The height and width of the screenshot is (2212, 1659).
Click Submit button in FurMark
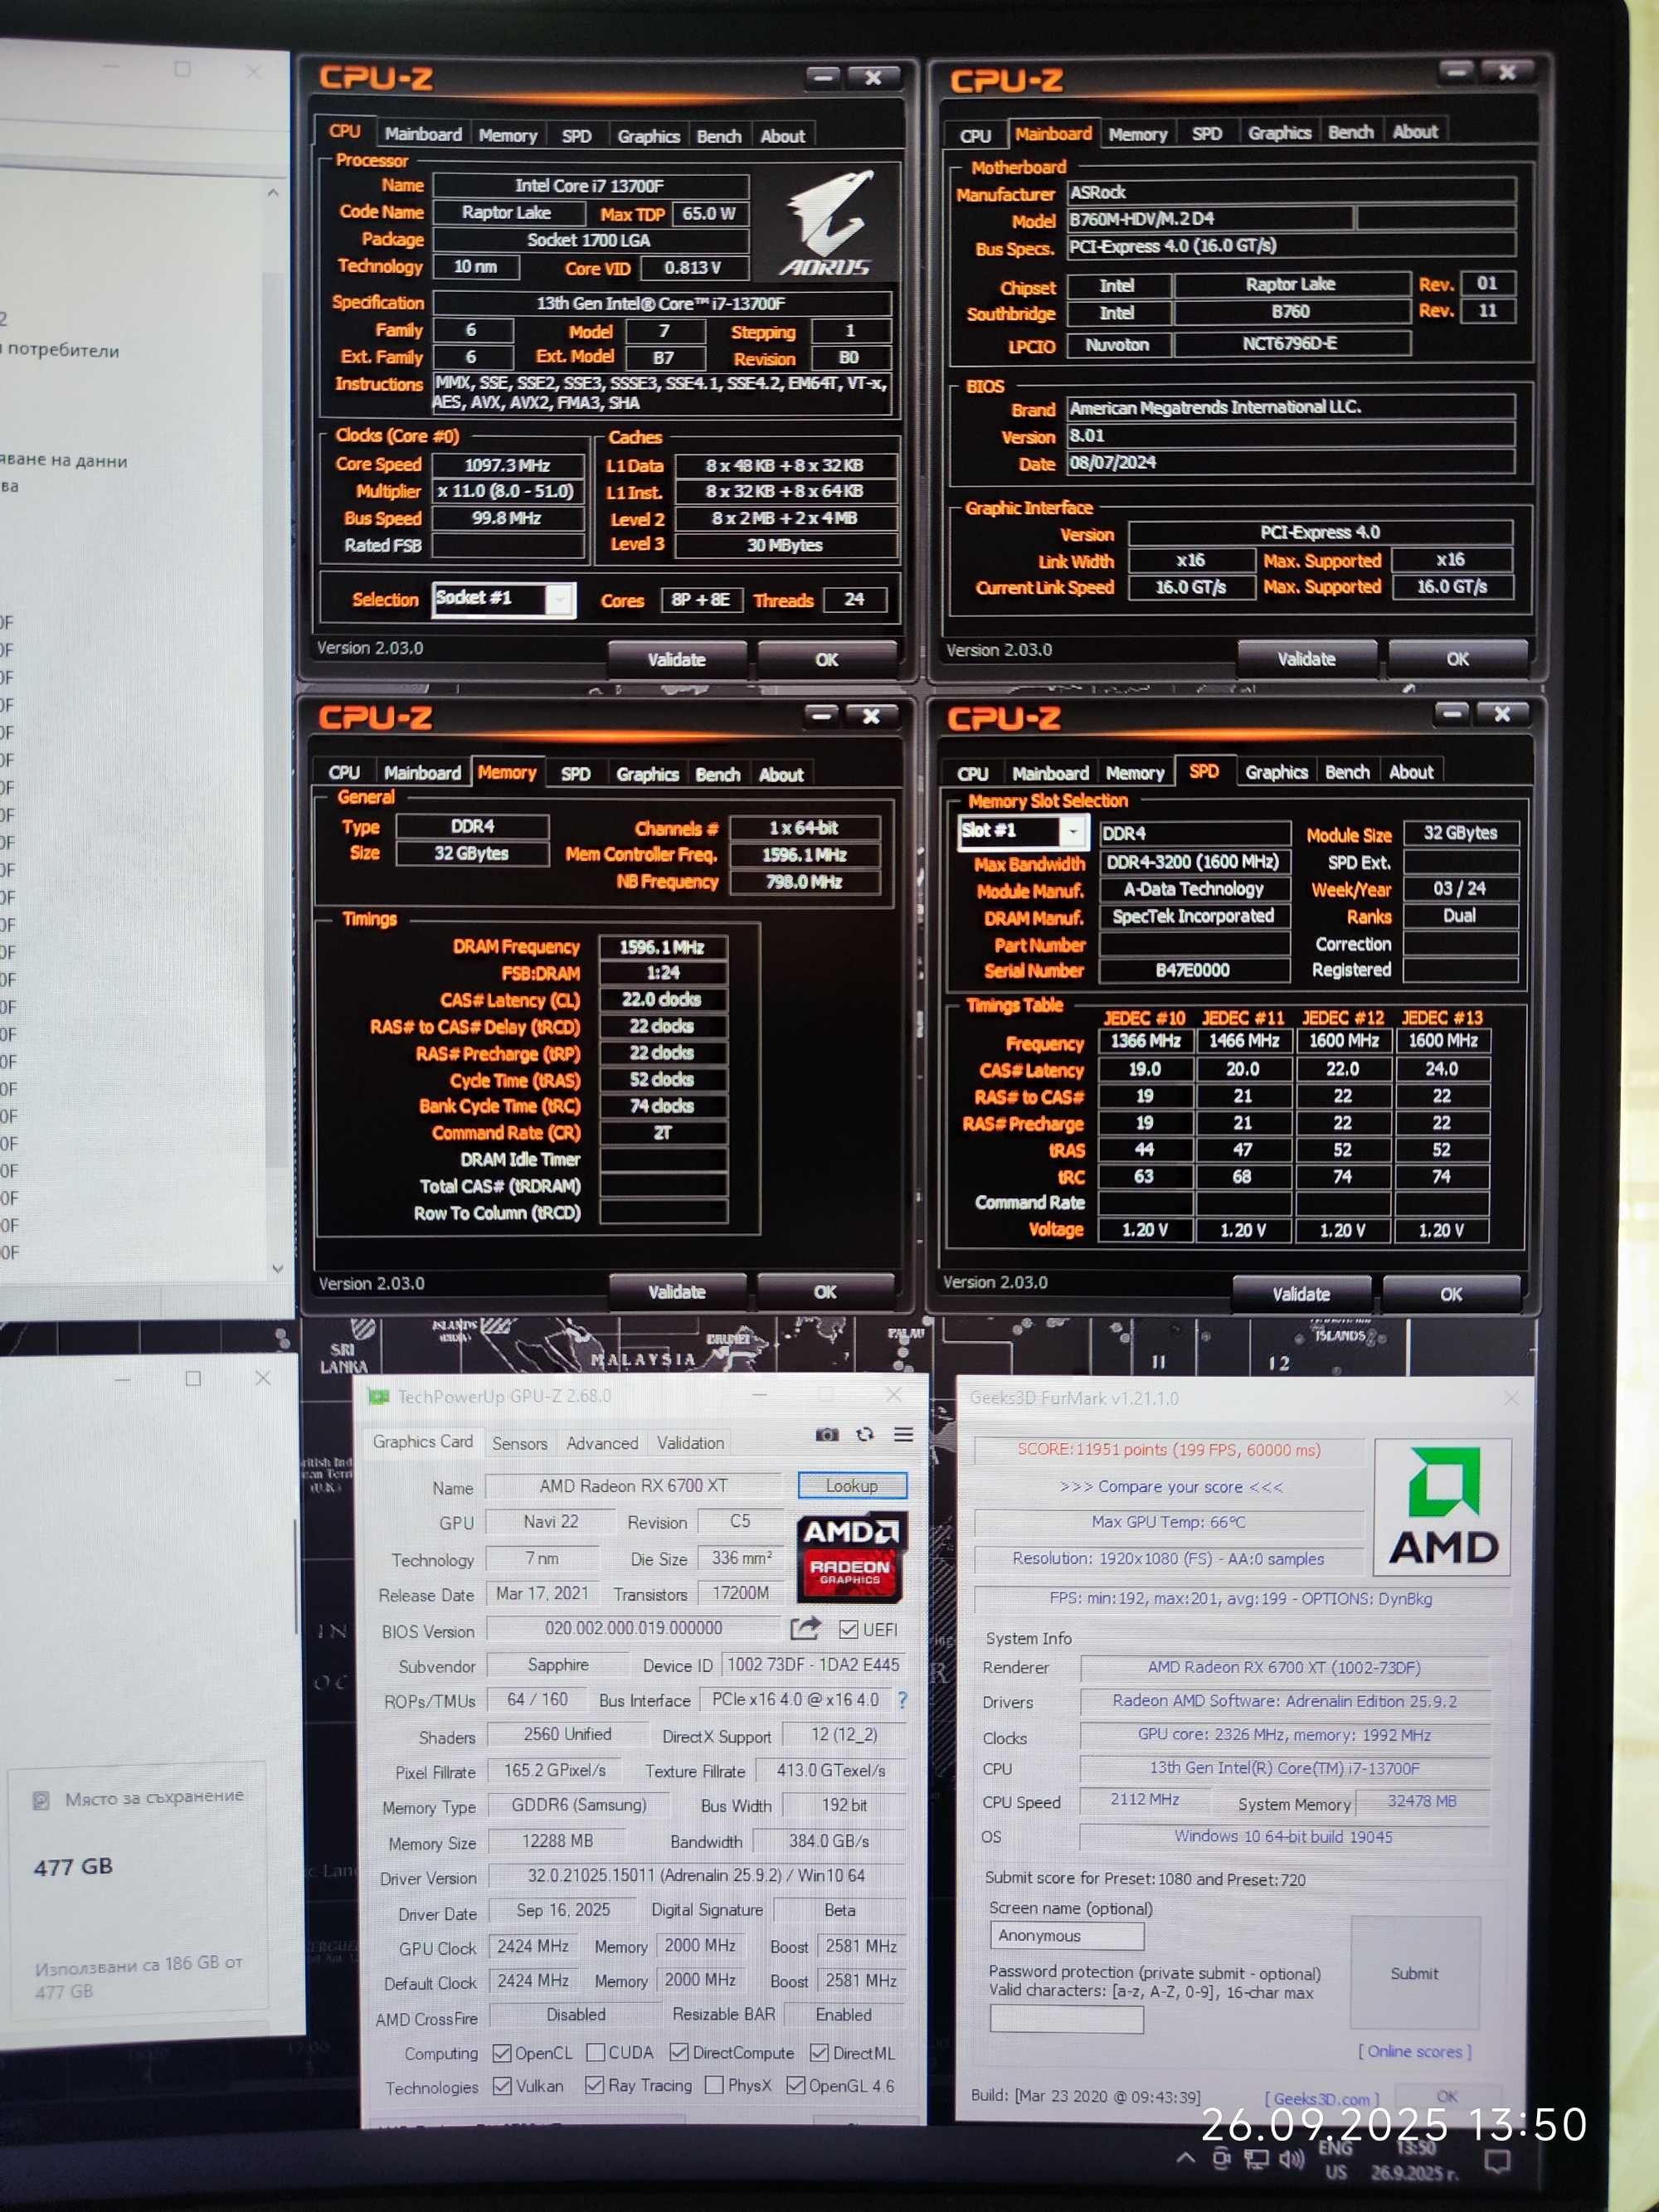(x=1414, y=1973)
